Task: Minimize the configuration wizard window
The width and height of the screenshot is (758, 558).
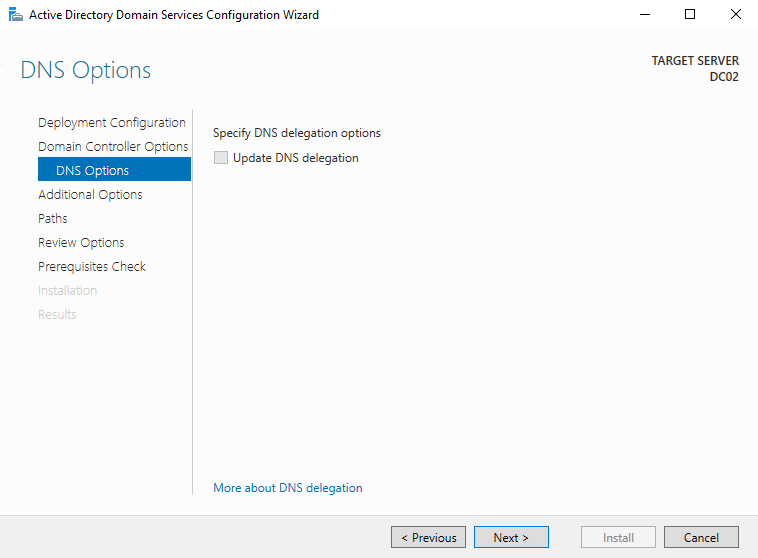Action: (x=644, y=15)
